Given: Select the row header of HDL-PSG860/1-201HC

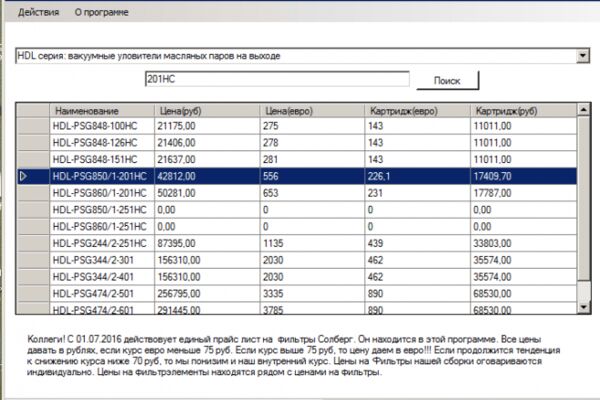Looking at the screenshot, I should point(33,193).
